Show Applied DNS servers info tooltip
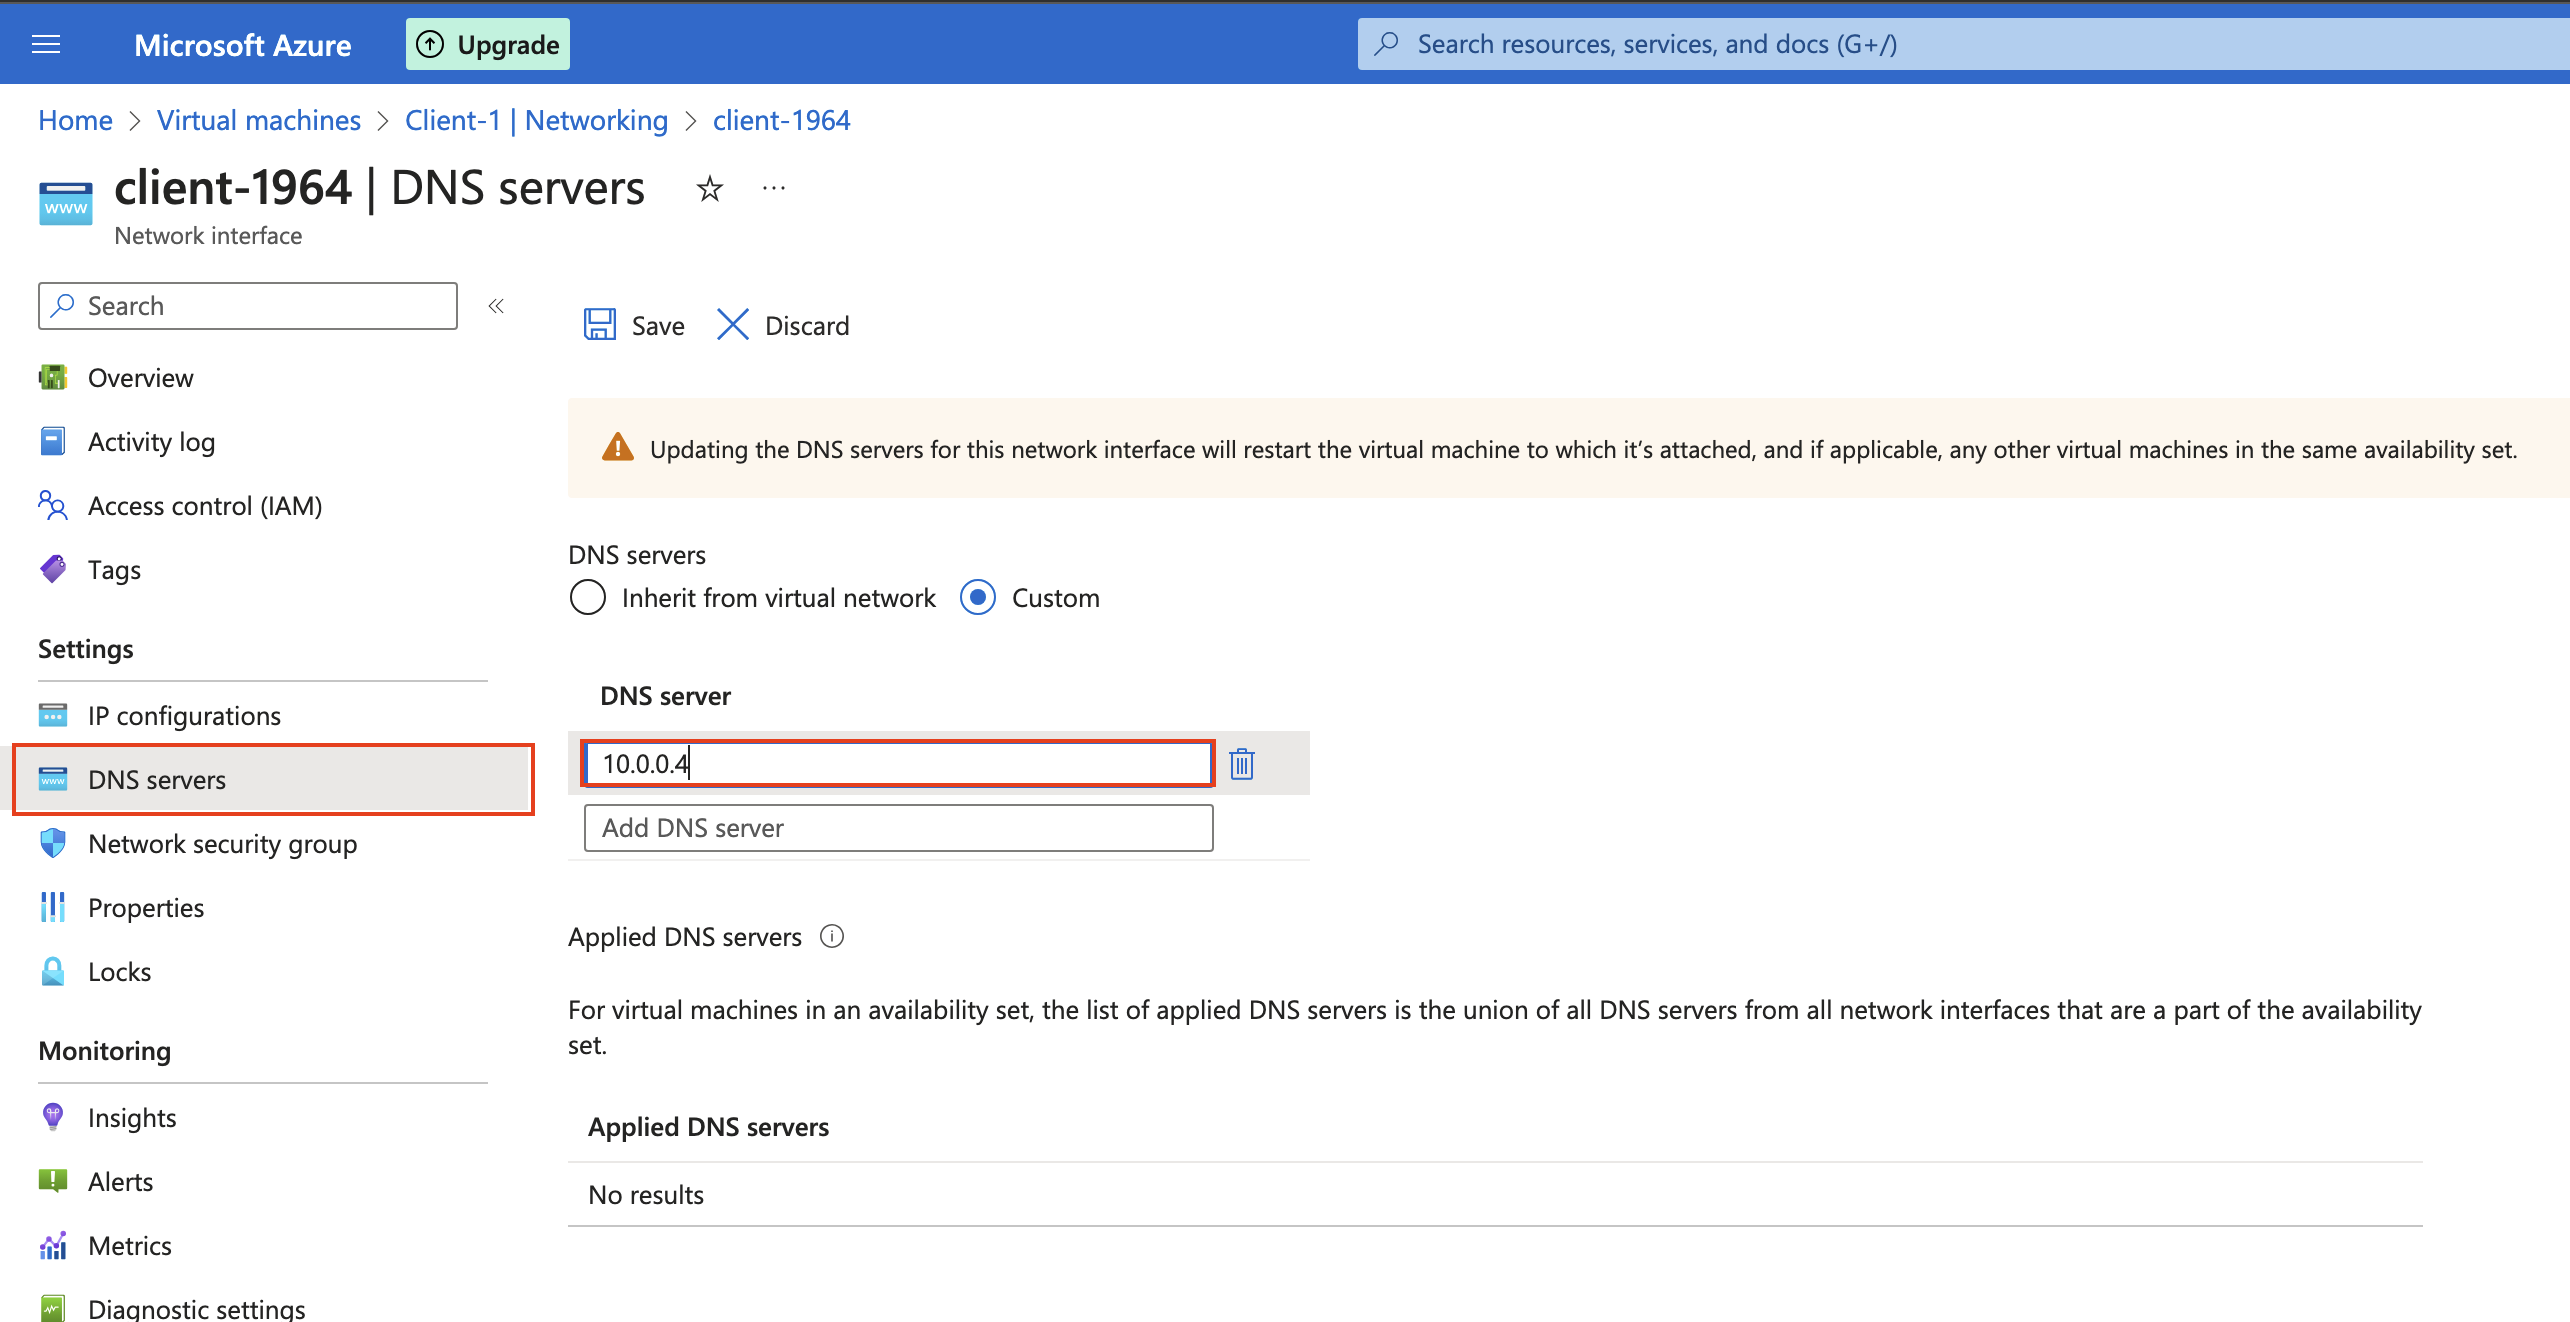The width and height of the screenshot is (2570, 1322). [831, 936]
